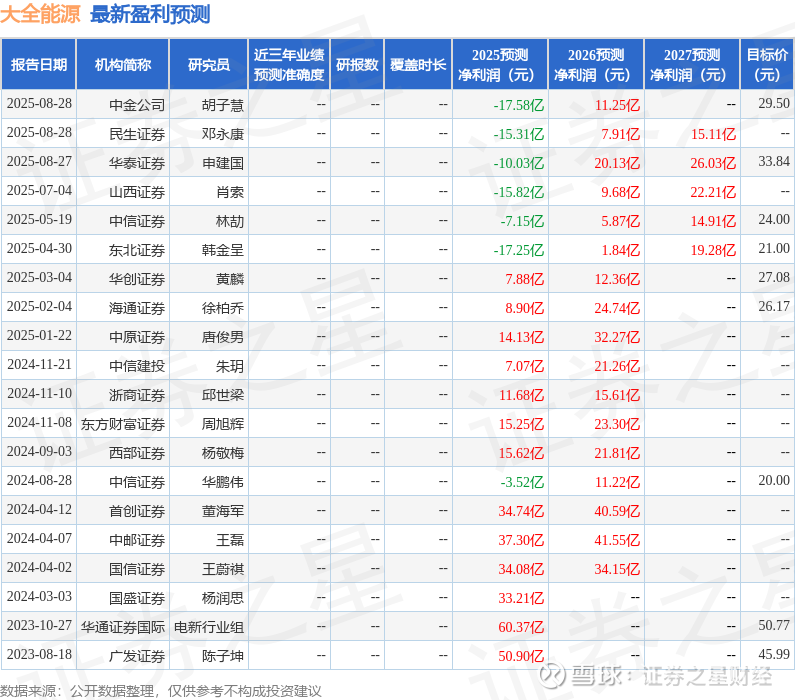Select the 2027预测净利润 column header
Image resolution: width=795 pixels, height=700 pixels.
(692, 64)
